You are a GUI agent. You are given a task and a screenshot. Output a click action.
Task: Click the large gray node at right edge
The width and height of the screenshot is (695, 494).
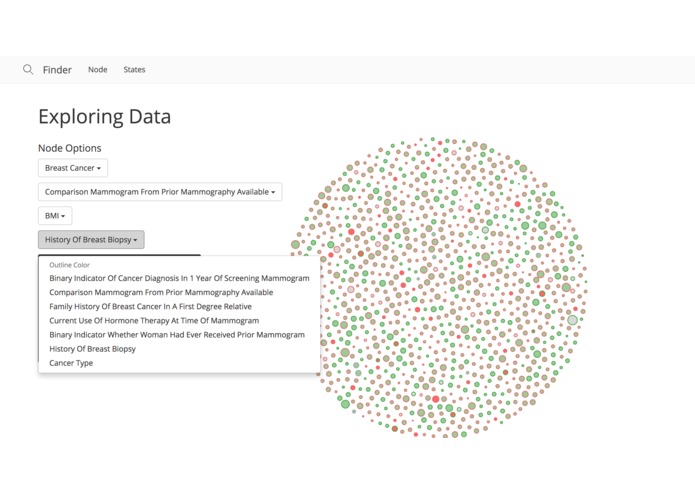click(x=573, y=320)
